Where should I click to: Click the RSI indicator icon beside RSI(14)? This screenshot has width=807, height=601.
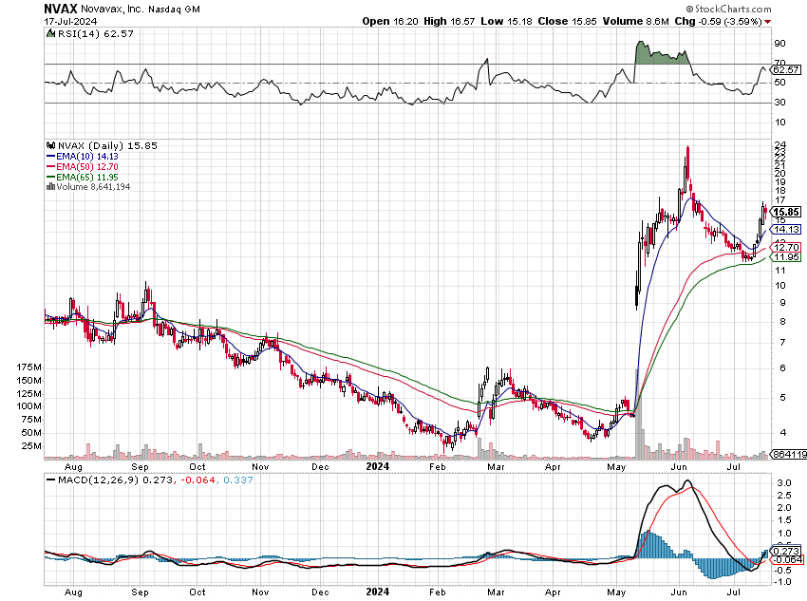pyautogui.click(x=50, y=33)
